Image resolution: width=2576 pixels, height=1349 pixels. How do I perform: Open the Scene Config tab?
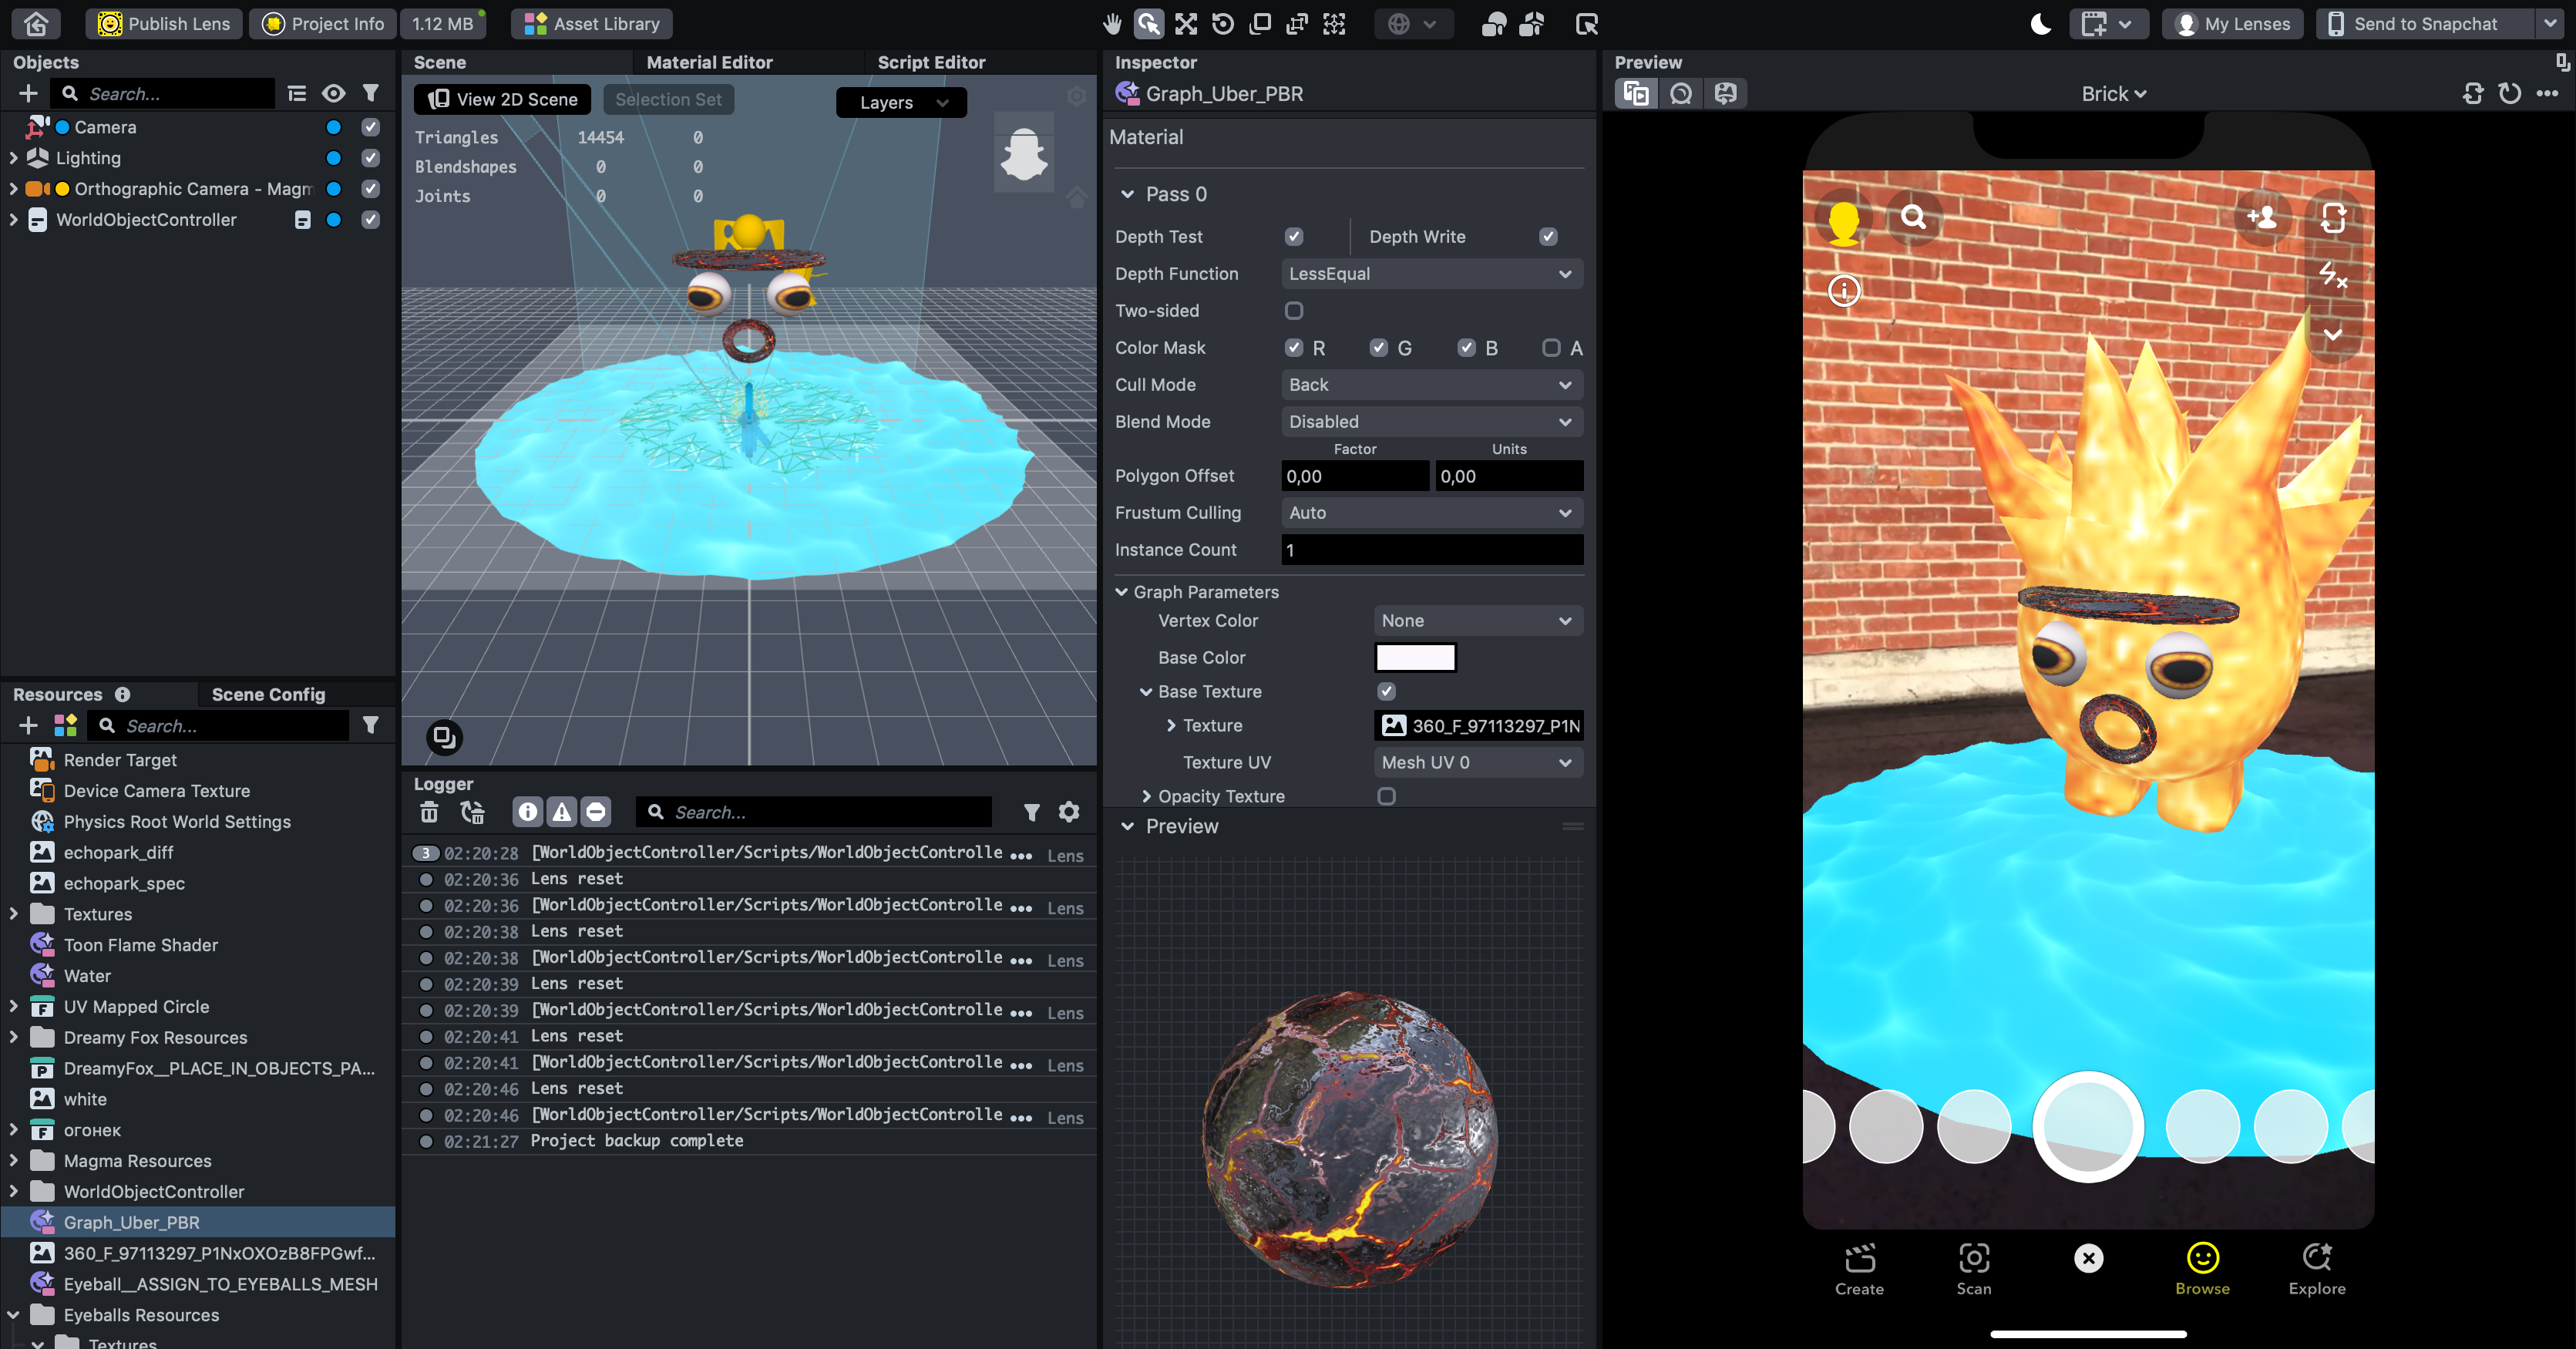[x=268, y=694]
